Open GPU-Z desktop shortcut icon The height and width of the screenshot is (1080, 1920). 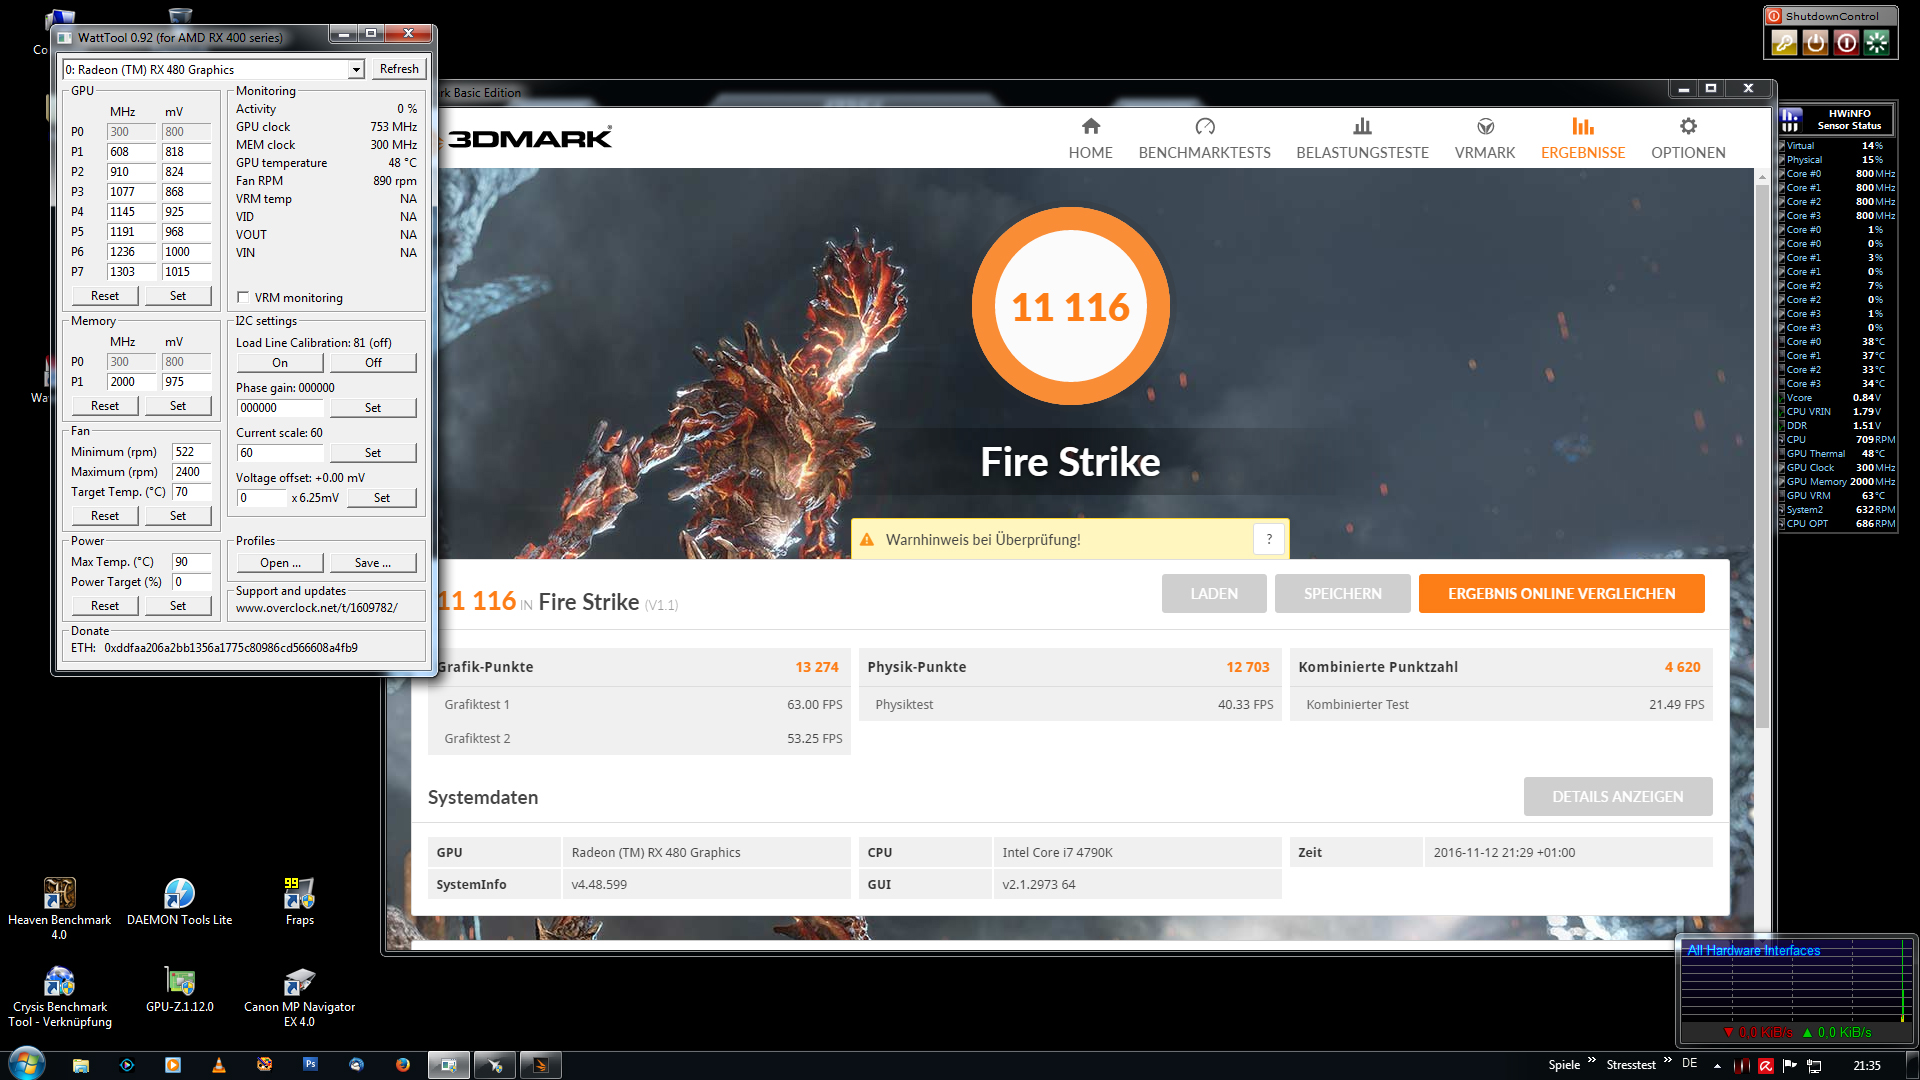coord(180,981)
